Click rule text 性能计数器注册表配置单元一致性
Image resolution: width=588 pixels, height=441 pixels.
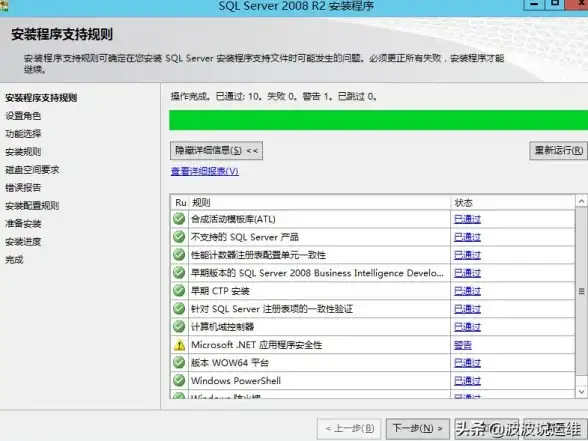258,255
